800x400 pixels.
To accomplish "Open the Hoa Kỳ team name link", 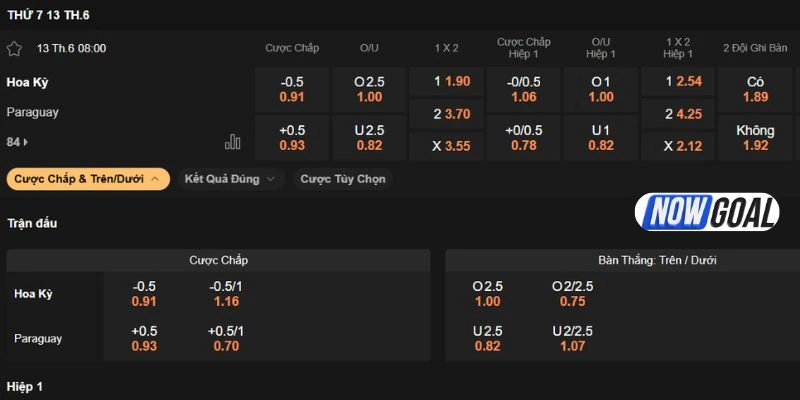I will tap(28, 83).
